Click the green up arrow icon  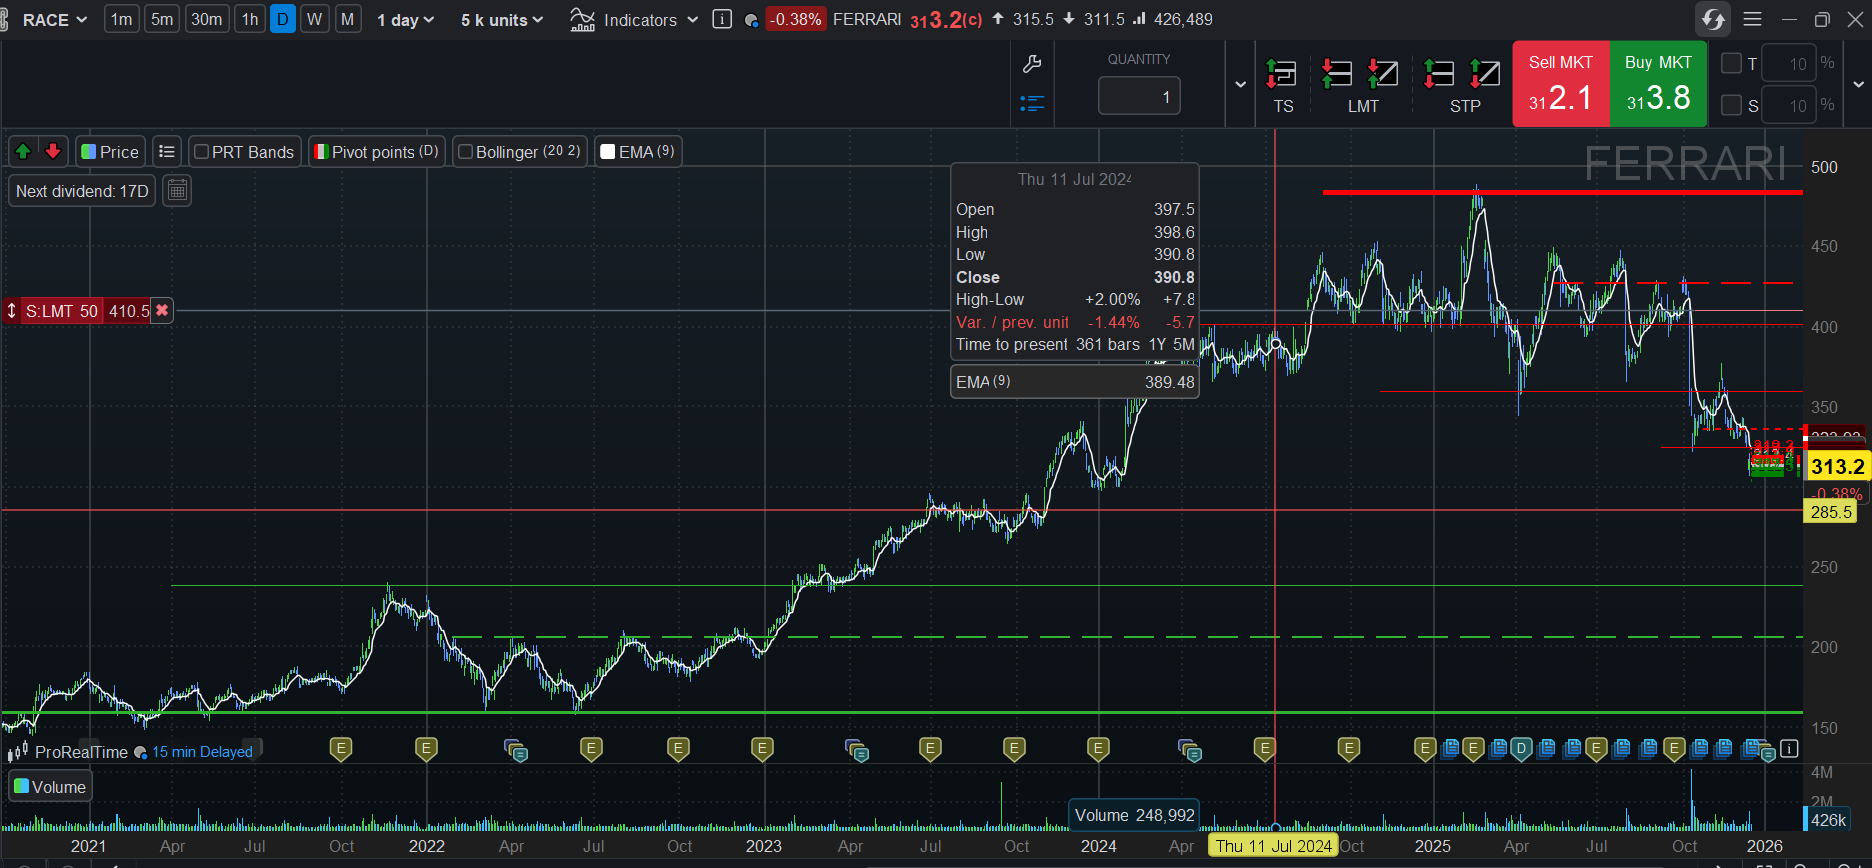[x=22, y=151]
